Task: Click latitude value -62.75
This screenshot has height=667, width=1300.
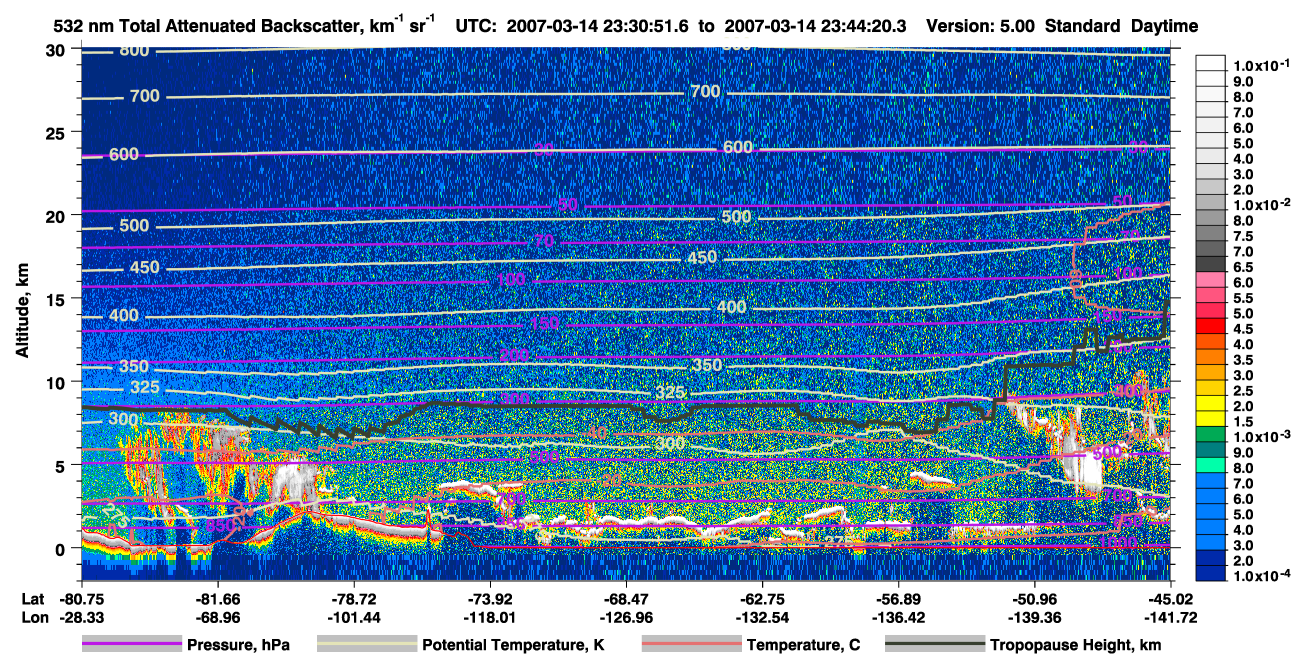Action: tap(762, 598)
